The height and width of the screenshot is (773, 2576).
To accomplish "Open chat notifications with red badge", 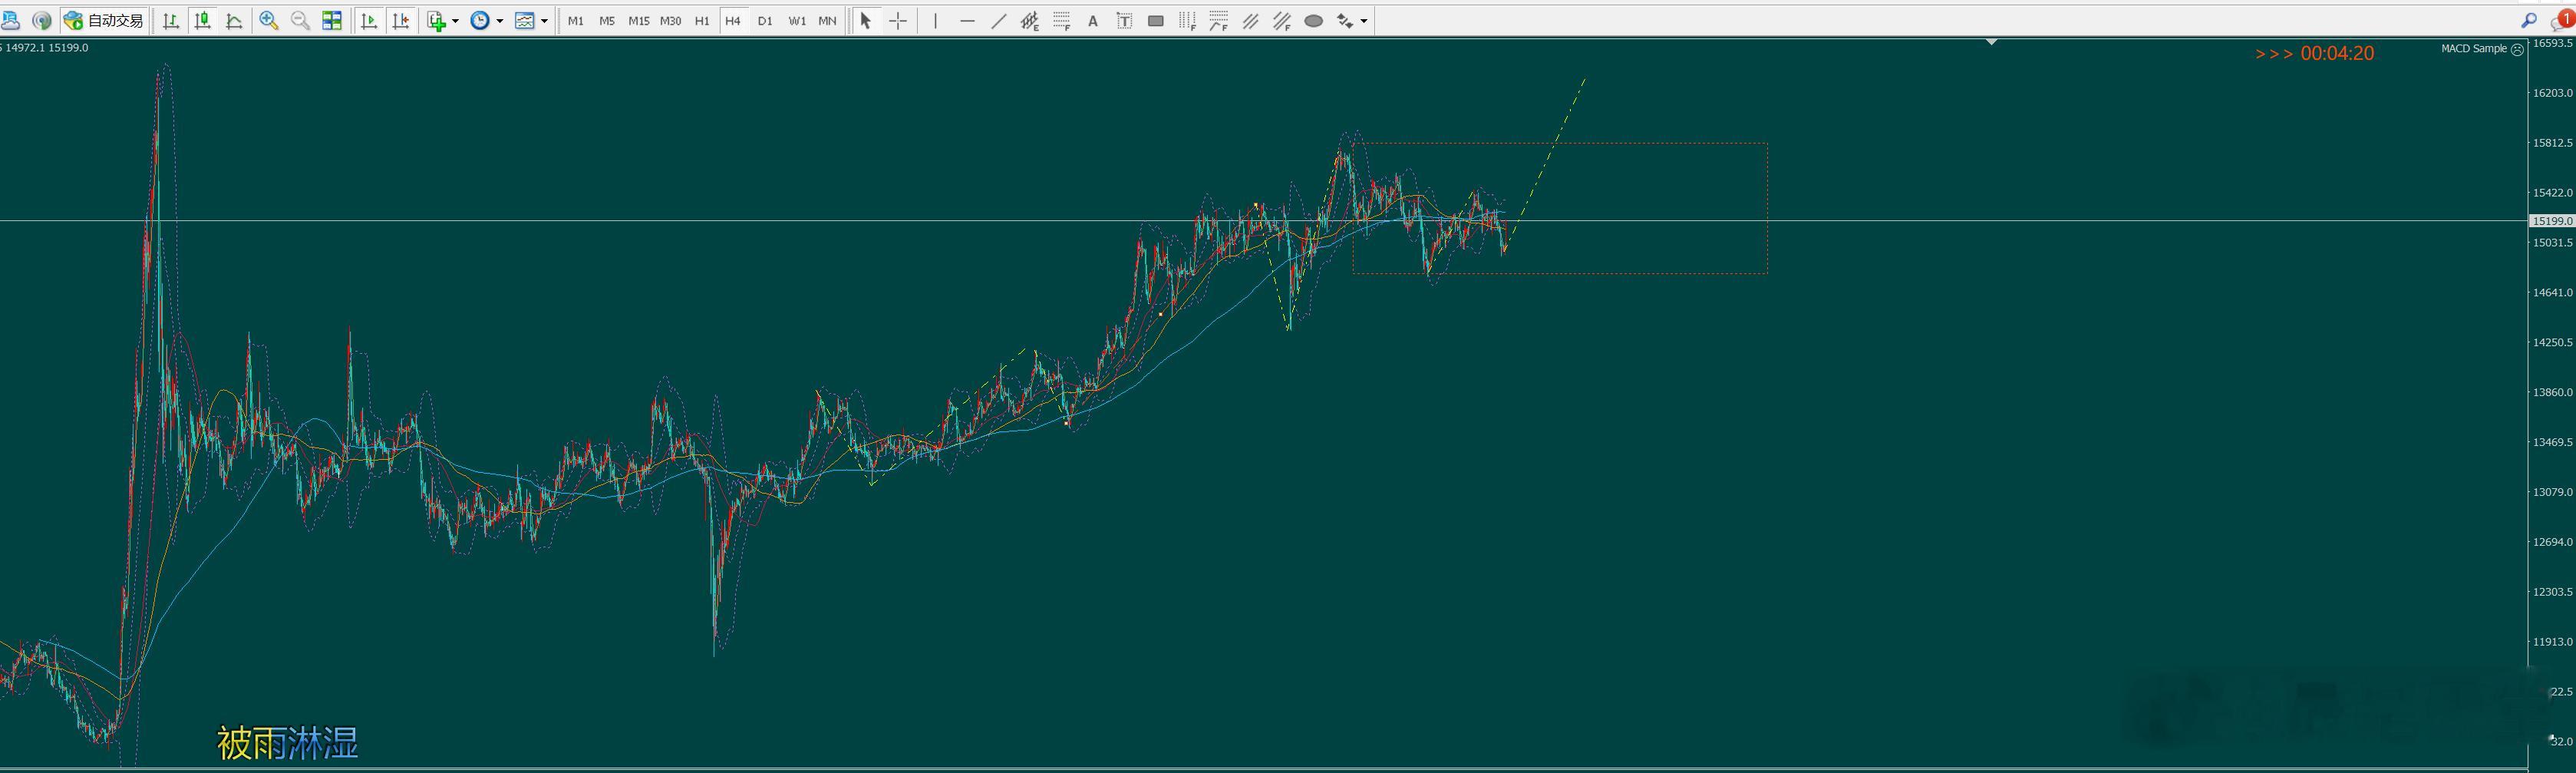I will click(2563, 19).
